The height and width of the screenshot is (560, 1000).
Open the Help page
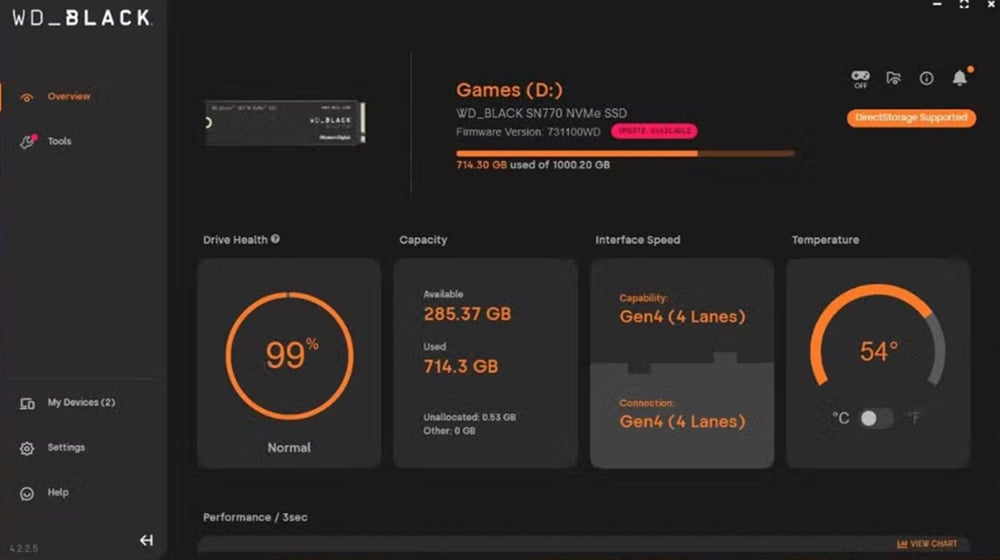58,492
